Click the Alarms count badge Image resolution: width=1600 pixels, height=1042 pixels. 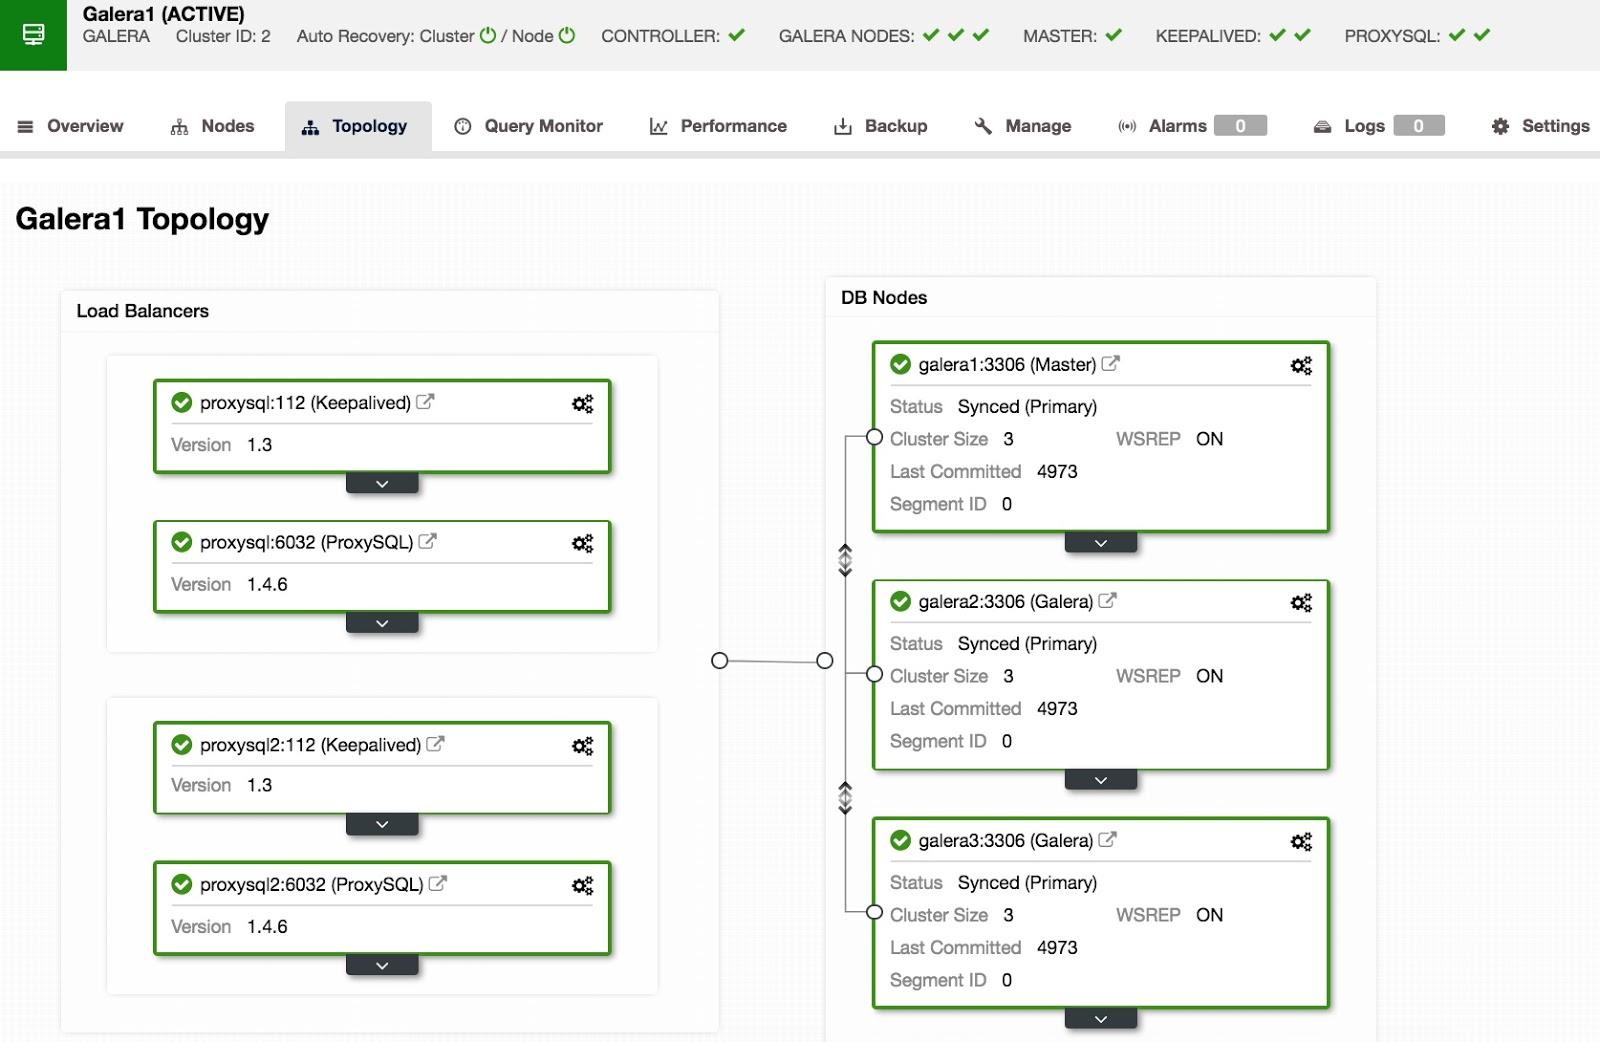[1240, 126]
